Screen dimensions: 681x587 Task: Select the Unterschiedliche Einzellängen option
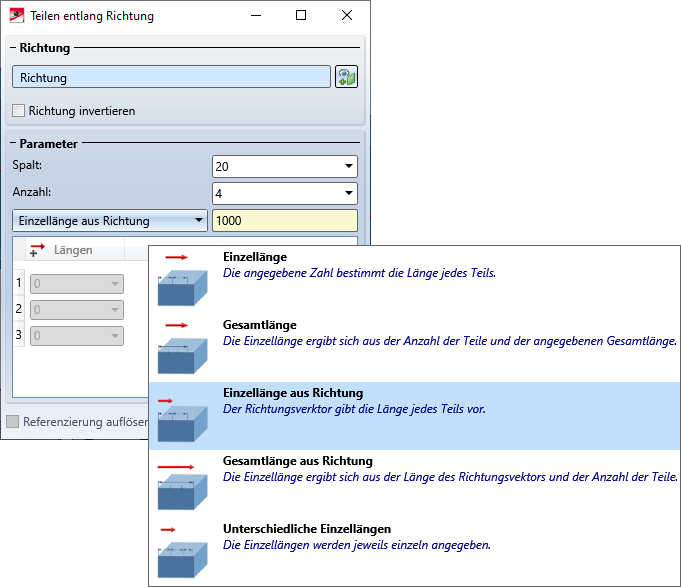point(415,552)
